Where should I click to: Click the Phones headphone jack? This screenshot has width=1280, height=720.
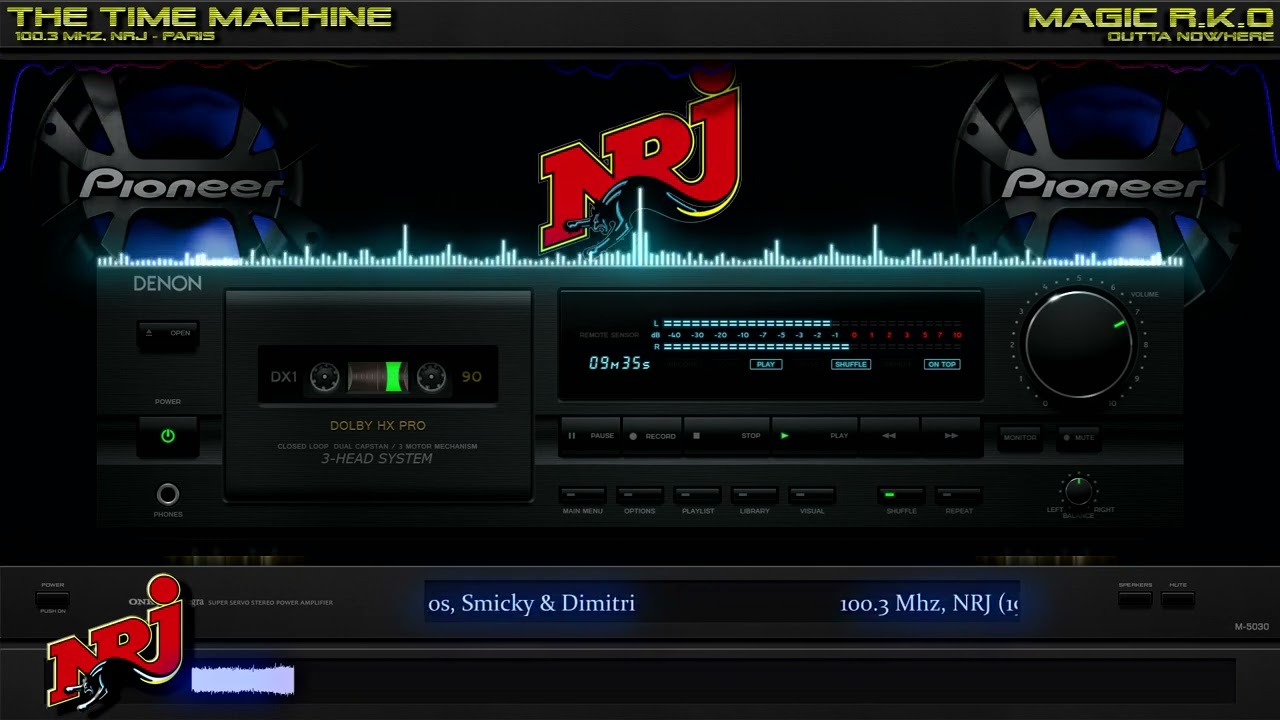[168, 494]
